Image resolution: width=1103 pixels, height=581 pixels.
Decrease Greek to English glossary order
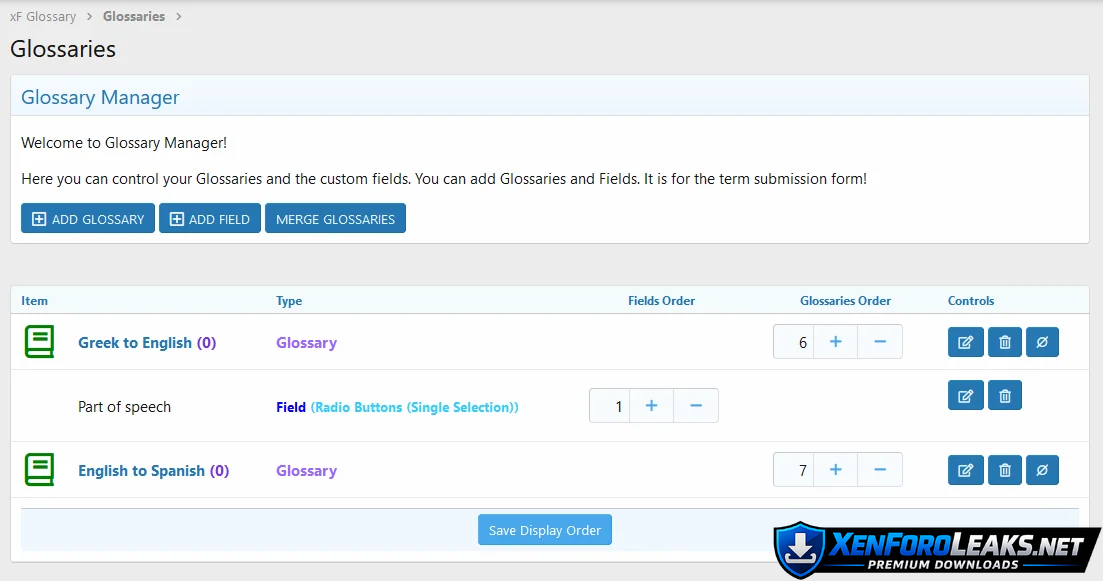click(x=880, y=342)
